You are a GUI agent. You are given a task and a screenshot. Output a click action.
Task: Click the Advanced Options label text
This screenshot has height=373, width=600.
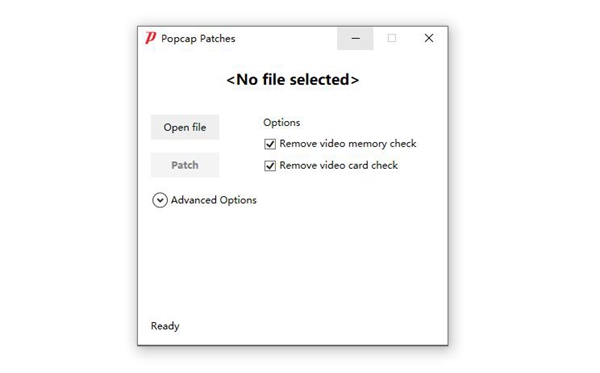pos(214,200)
